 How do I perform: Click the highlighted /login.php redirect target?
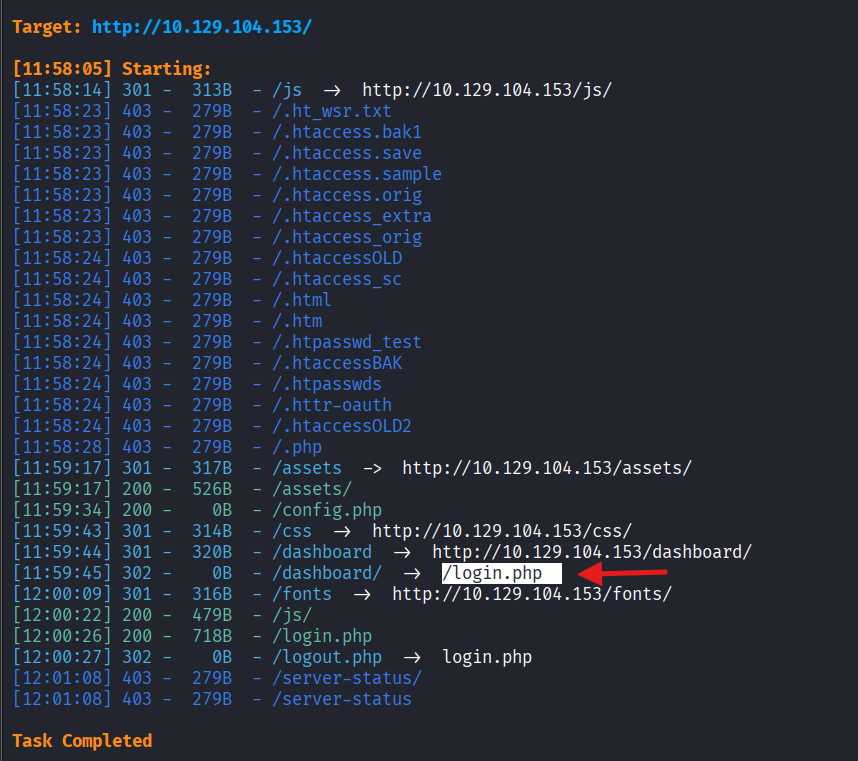point(493,573)
